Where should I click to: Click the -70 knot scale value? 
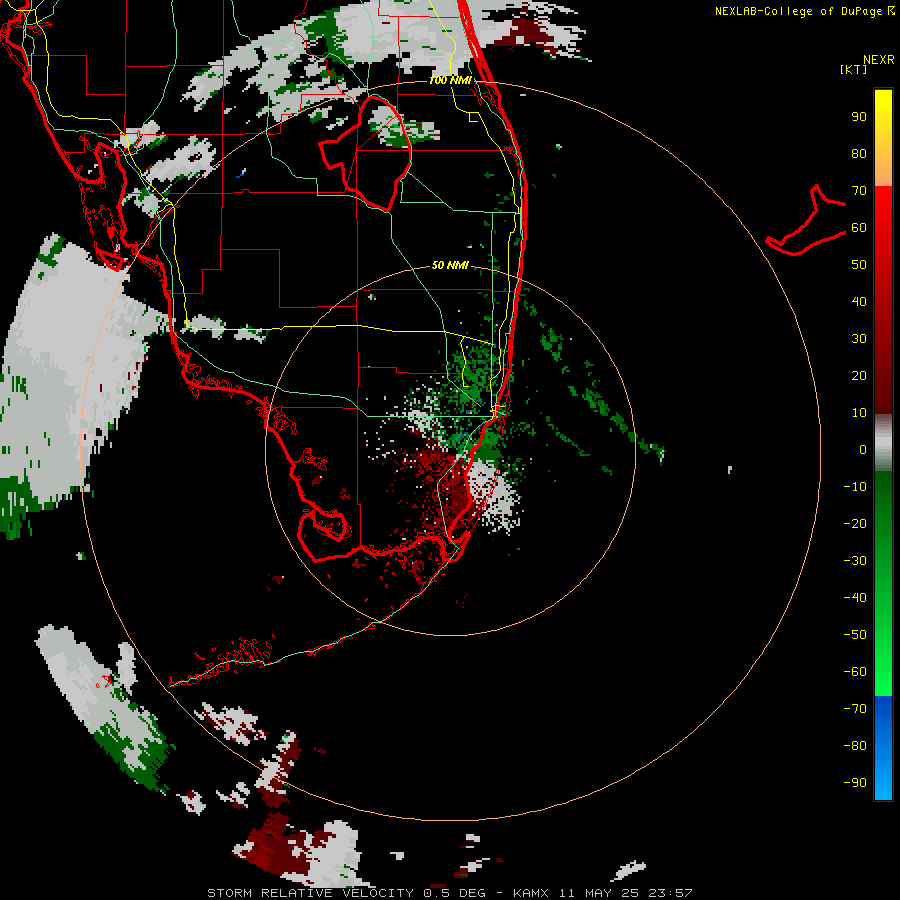(855, 709)
